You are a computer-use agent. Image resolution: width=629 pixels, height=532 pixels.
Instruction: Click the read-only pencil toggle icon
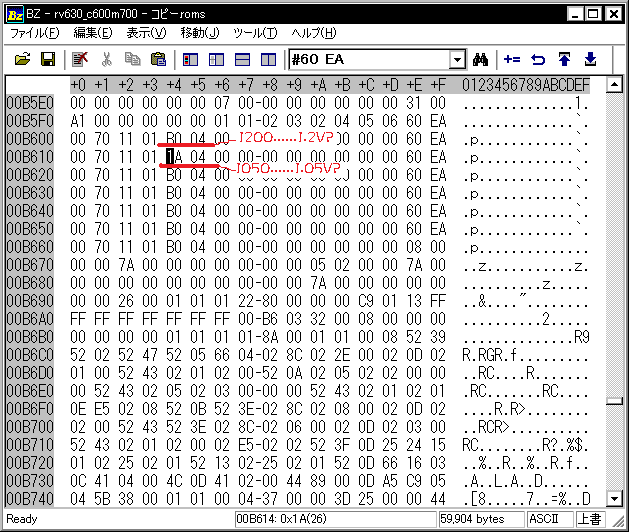click(80, 59)
